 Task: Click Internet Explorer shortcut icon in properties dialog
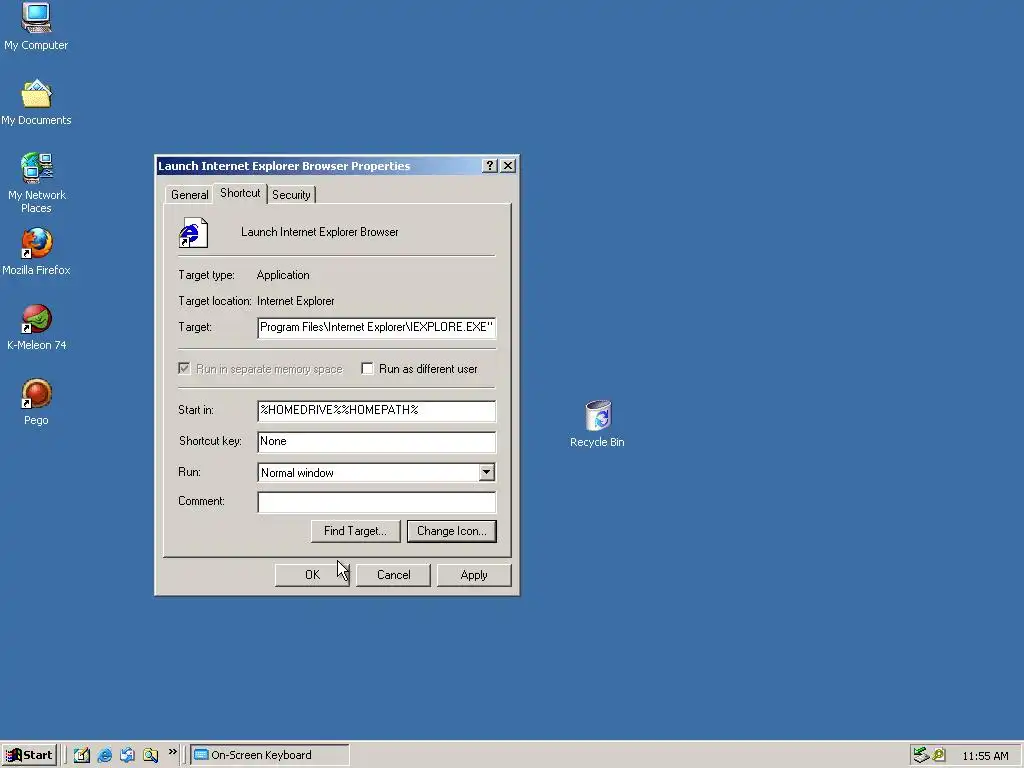point(193,232)
